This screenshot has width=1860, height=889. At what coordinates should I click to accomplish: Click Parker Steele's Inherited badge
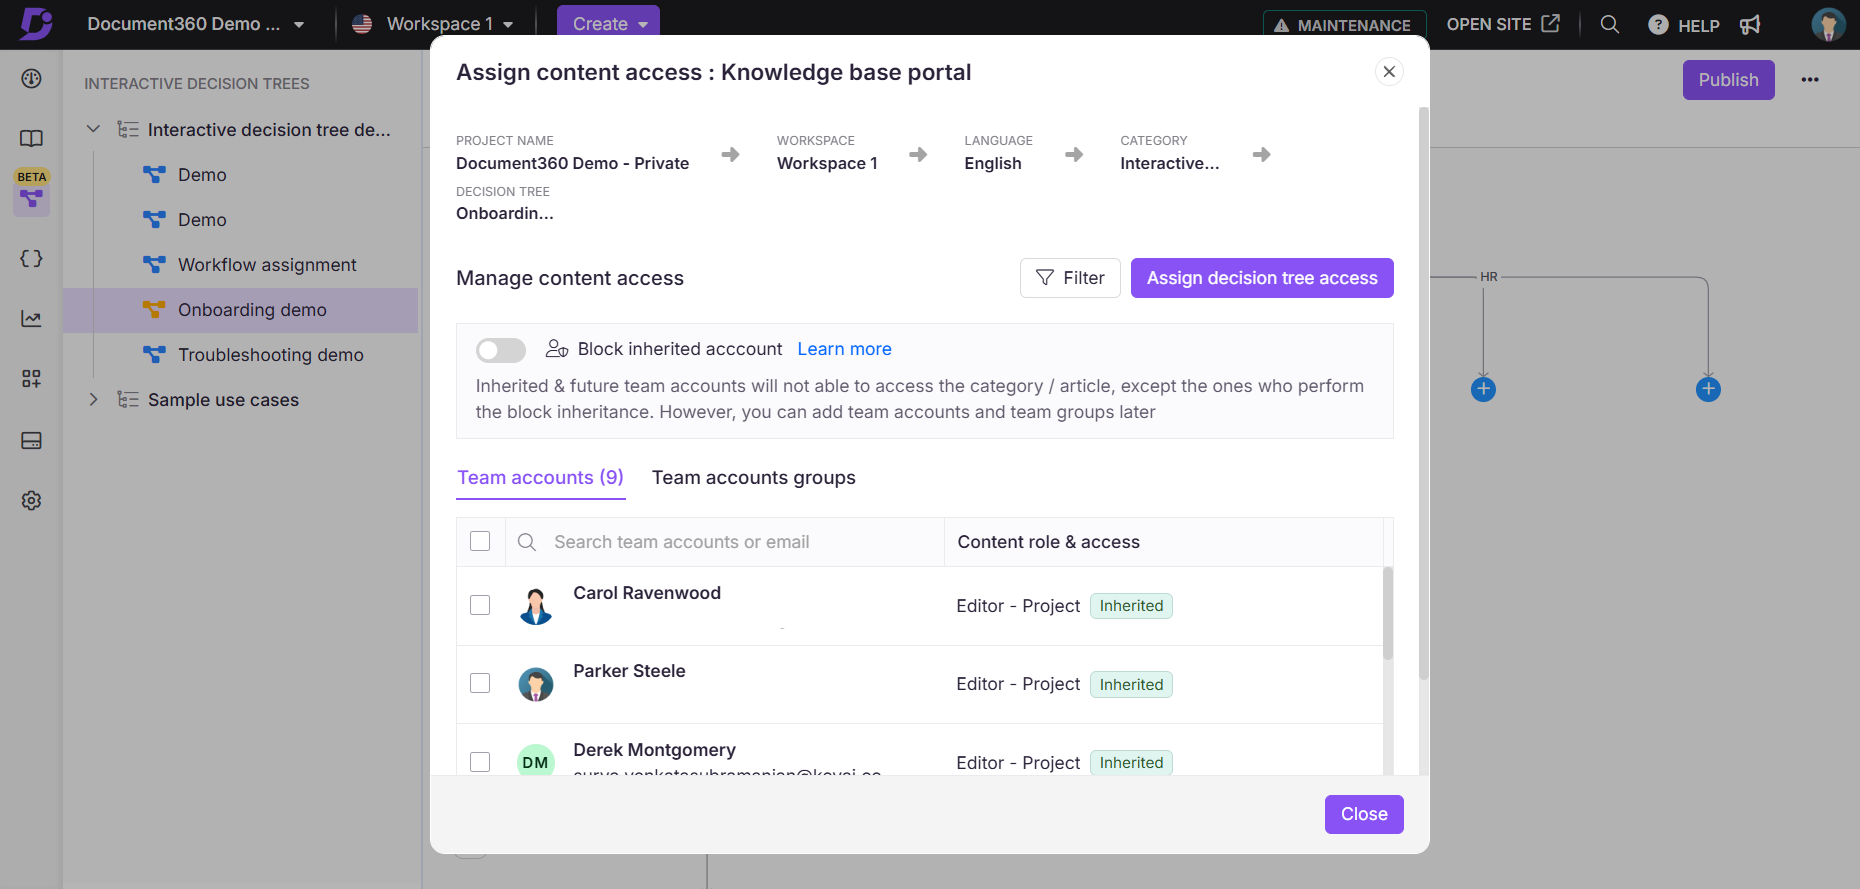(1131, 684)
